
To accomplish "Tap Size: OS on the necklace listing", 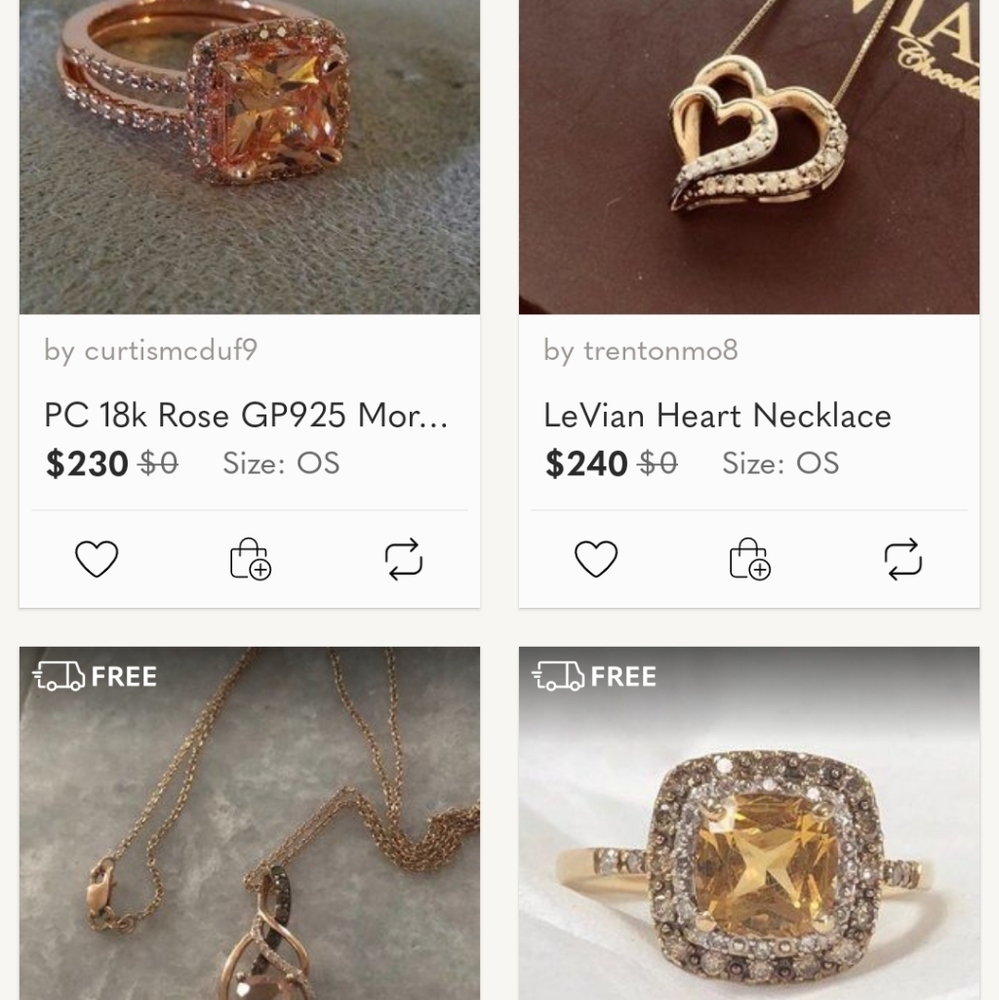I will [780, 463].
